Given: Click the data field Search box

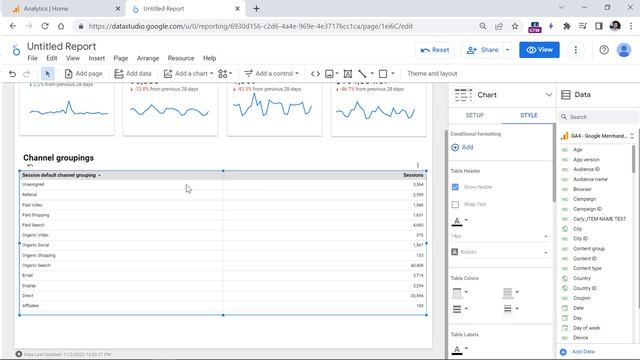Looking at the screenshot, I should point(597,117).
